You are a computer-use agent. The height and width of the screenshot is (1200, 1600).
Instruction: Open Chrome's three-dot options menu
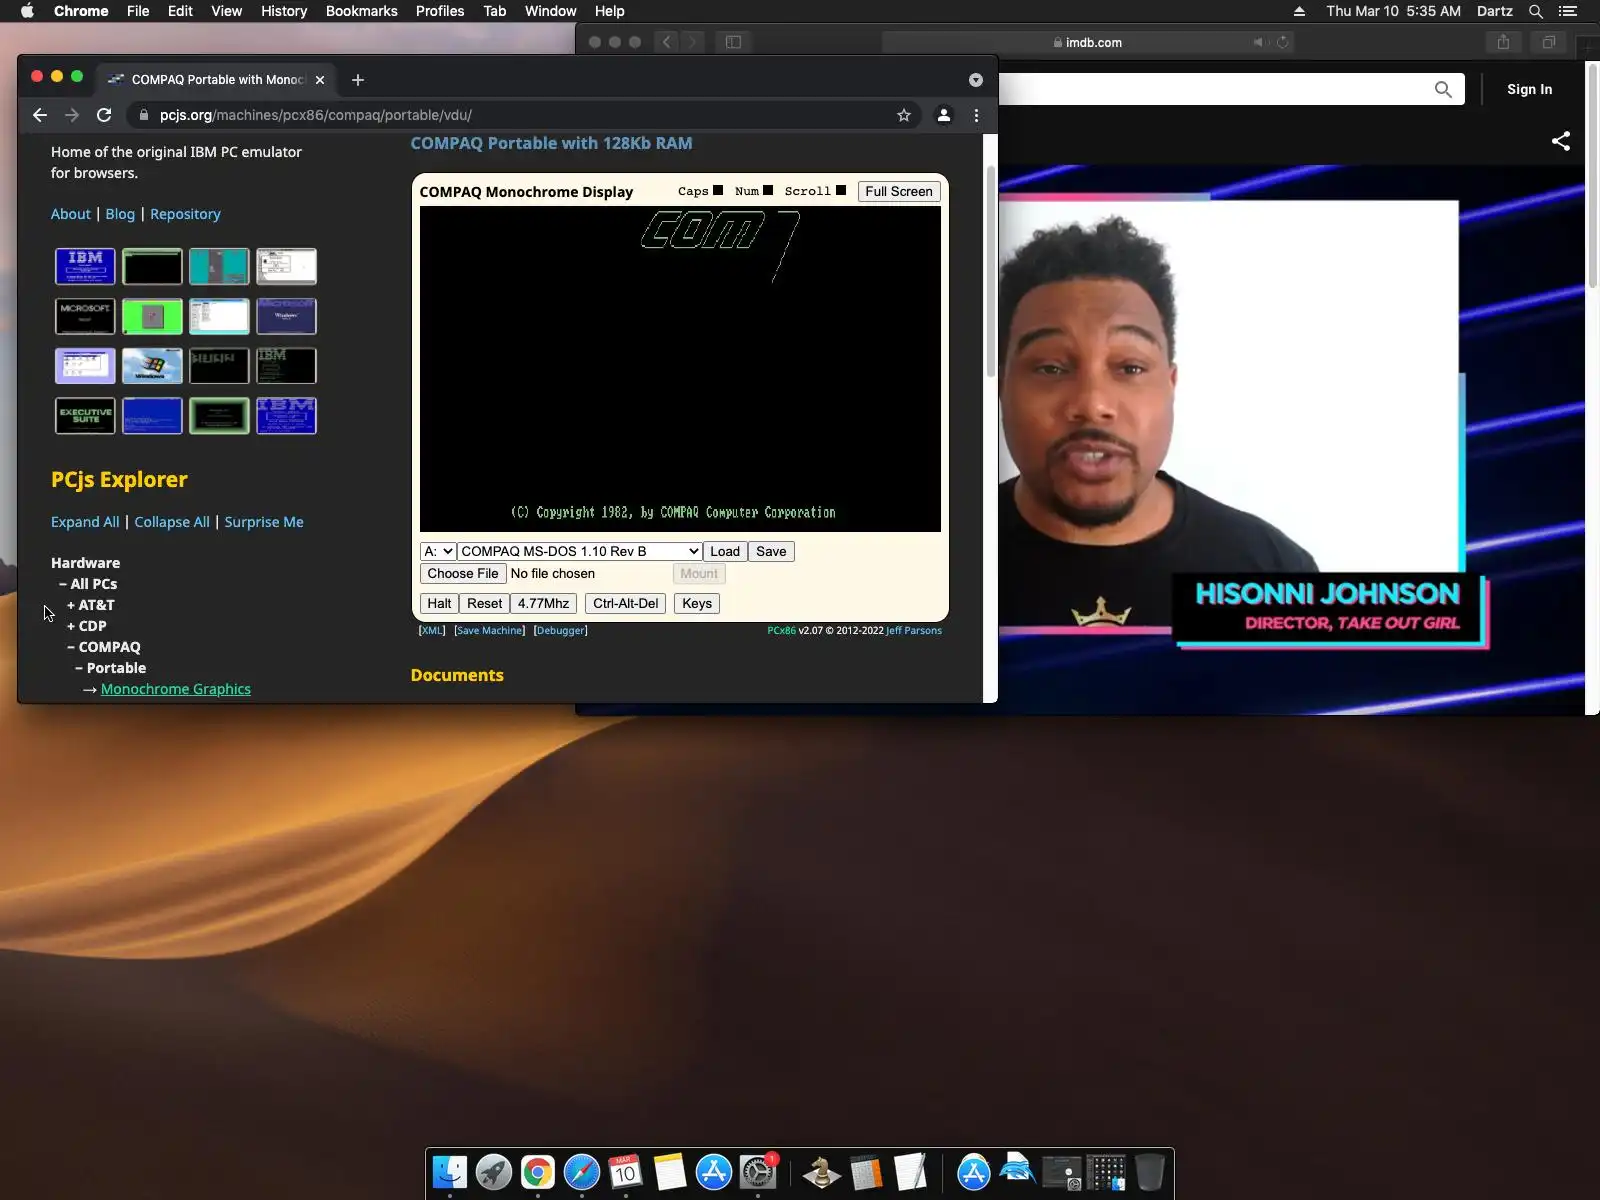coord(977,115)
